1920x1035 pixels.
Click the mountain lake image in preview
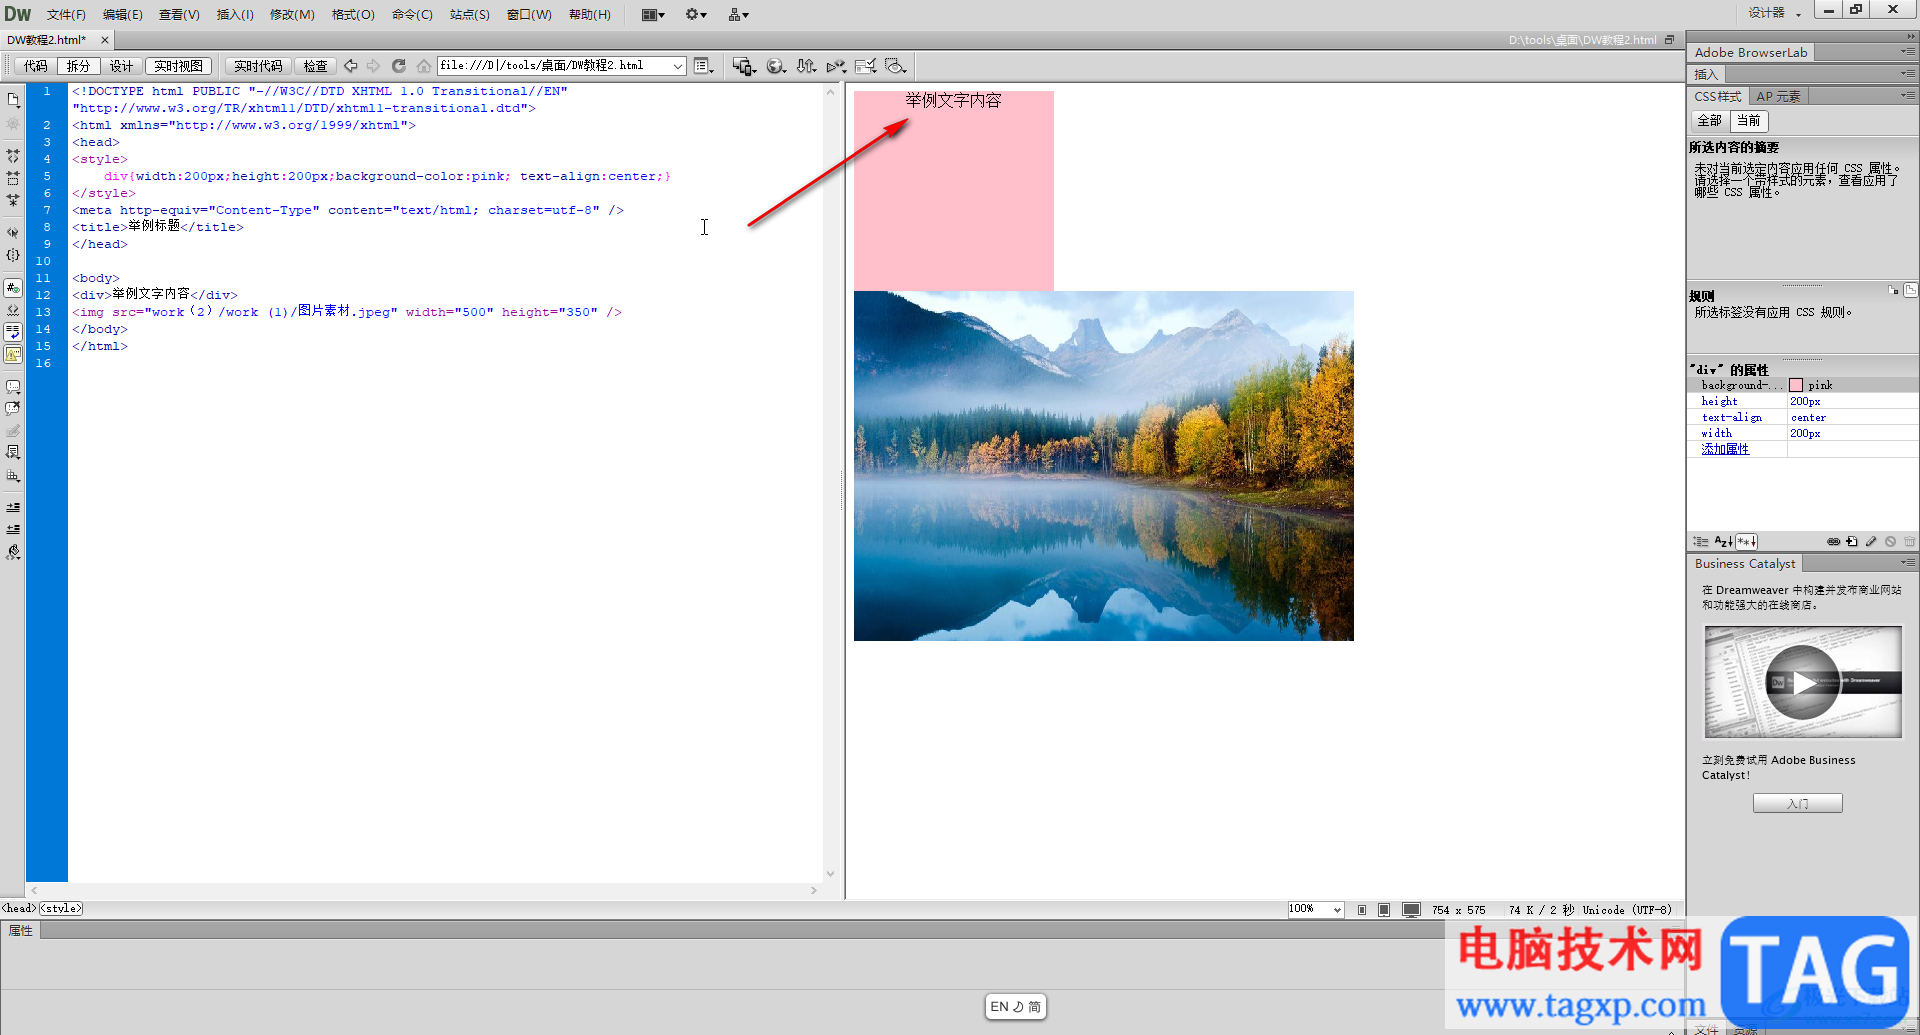click(x=1103, y=466)
